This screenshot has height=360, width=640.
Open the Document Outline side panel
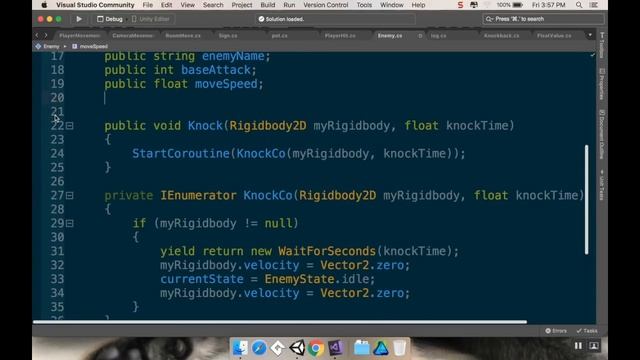click(x=602, y=135)
